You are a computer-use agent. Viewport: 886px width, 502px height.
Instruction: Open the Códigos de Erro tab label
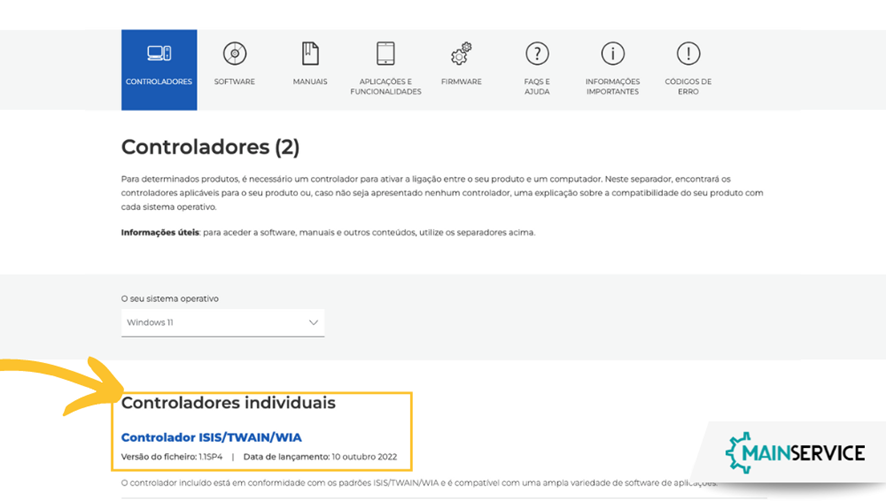click(x=688, y=86)
